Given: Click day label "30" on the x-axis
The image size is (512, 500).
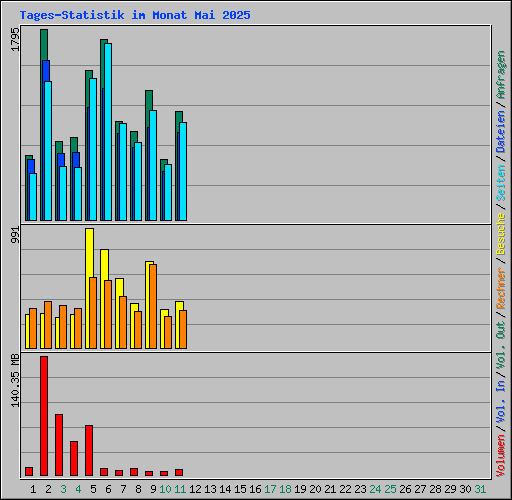Looking at the screenshot, I should point(465,489).
